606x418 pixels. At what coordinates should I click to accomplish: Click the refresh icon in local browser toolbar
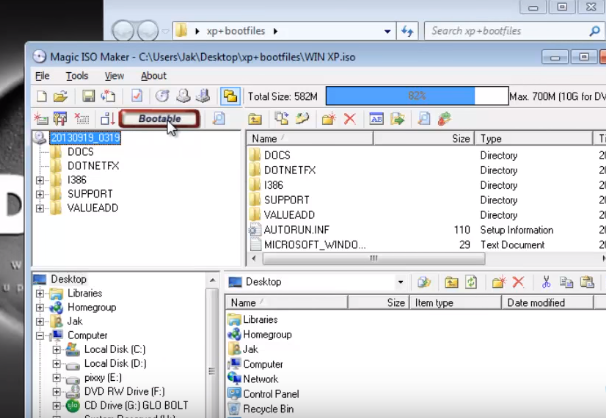coord(471,282)
